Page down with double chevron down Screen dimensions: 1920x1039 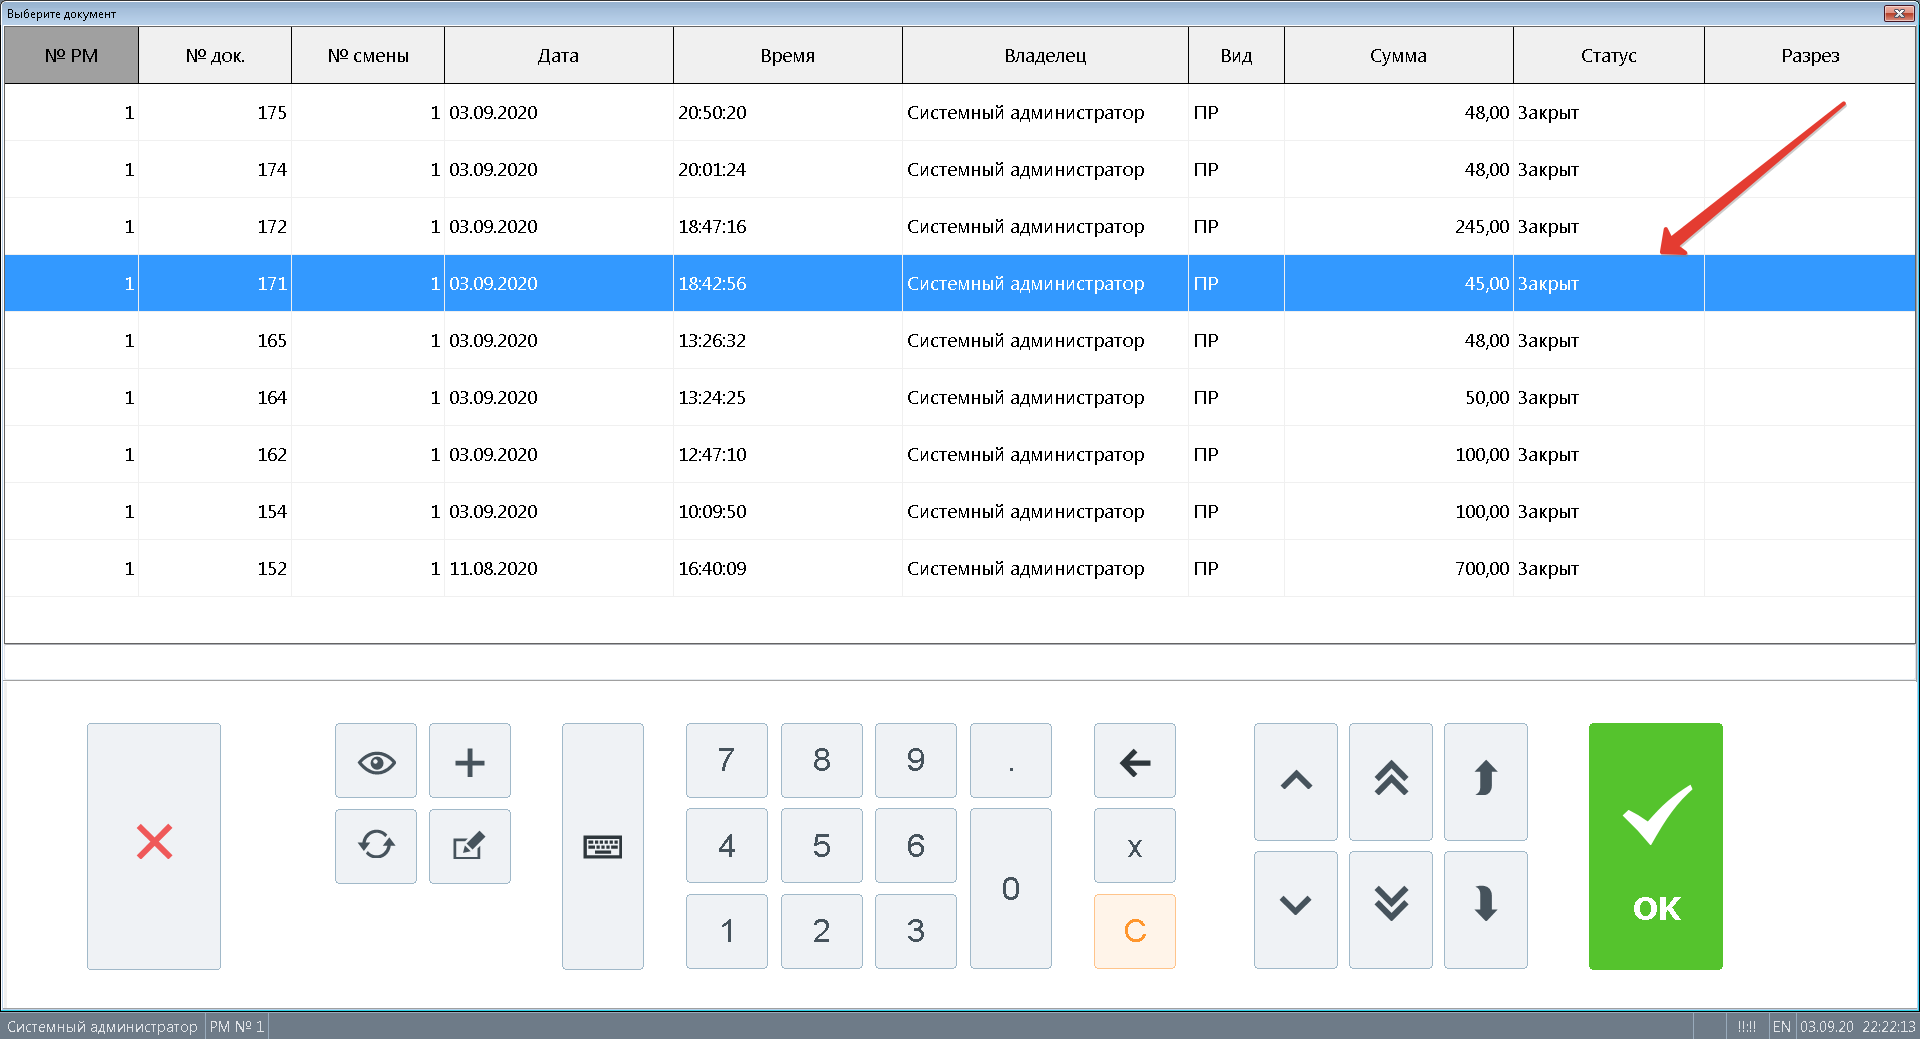click(x=1391, y=909)
